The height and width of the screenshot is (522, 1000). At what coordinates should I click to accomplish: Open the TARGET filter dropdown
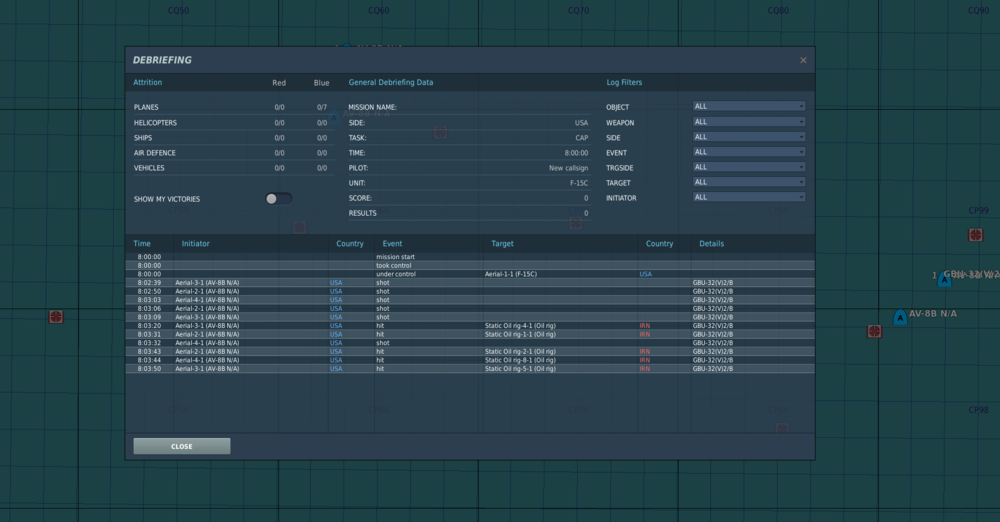pos(749,182)
